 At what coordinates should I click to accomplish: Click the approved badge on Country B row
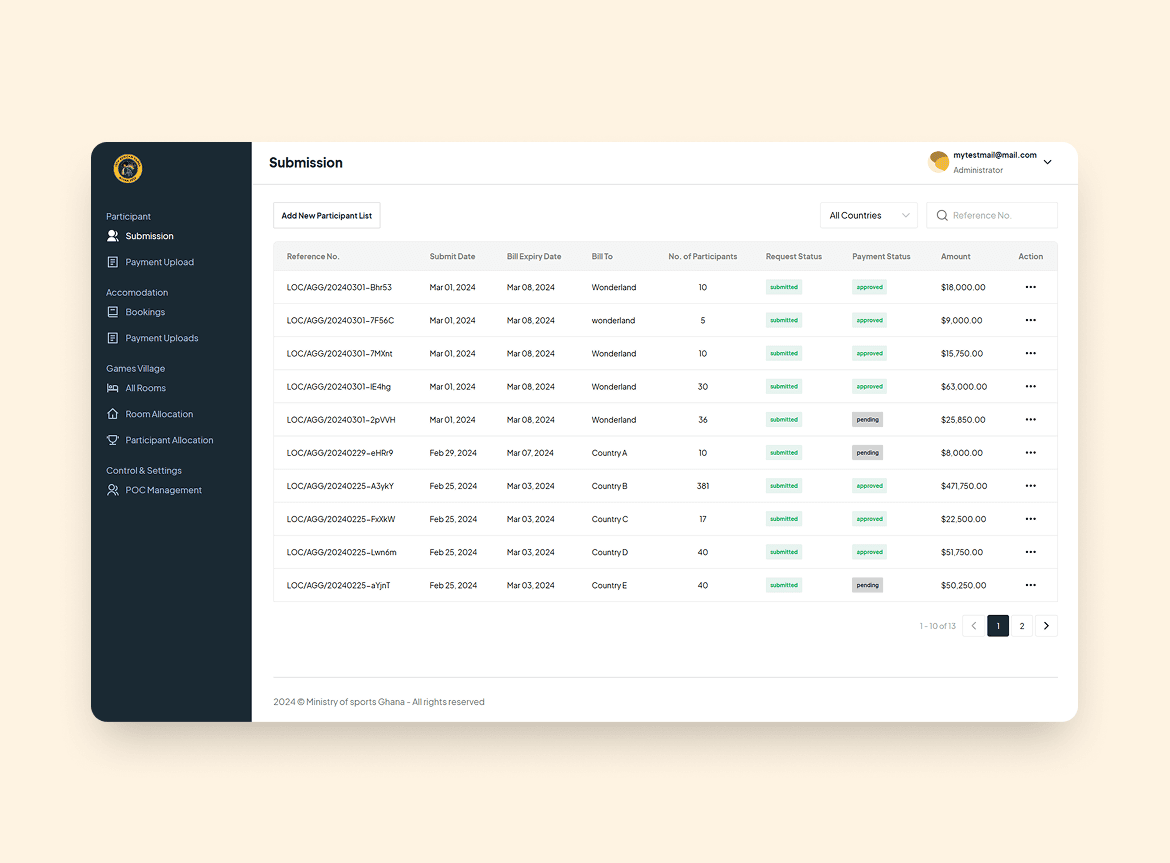(869, 485)
